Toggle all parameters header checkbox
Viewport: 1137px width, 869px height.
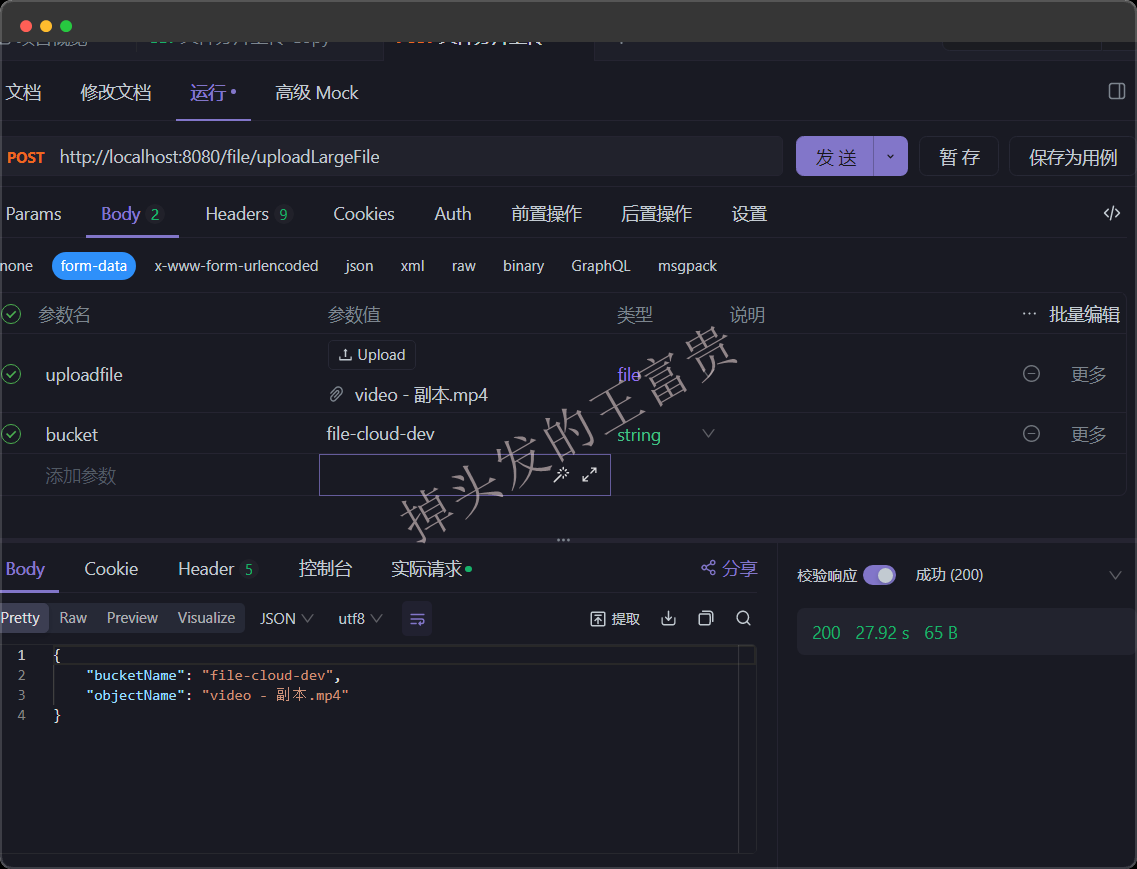[x=11, y=314]
